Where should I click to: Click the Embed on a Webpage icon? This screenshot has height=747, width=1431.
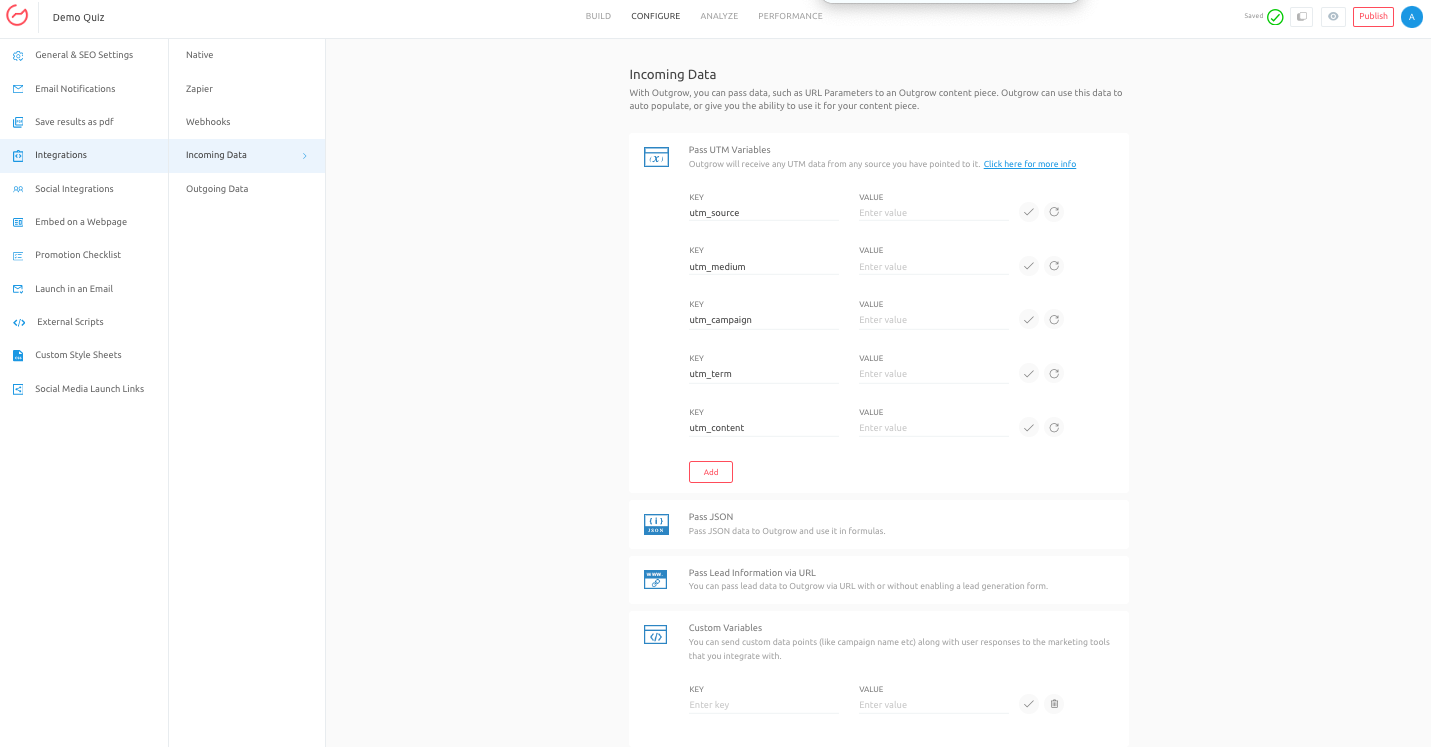coord(18,222)
